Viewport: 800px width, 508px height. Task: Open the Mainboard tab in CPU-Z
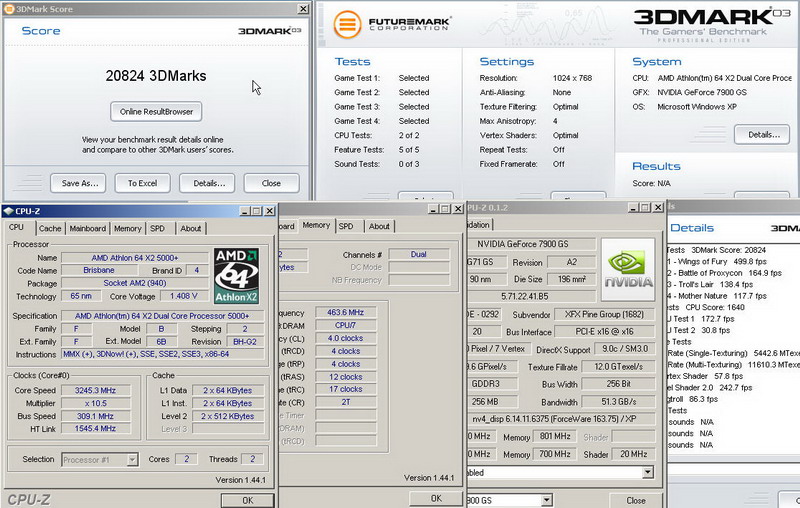coord(88,228)
